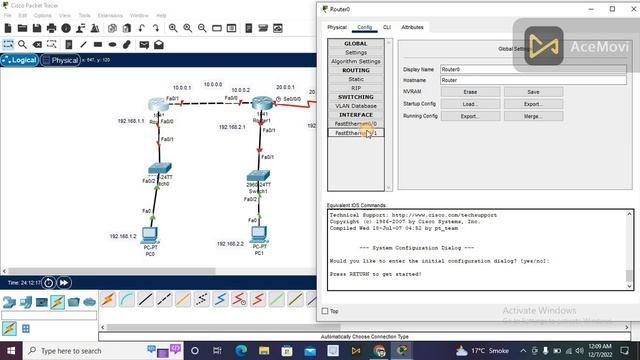The height and width of the screenshot is (360, 640).
Task: Click the Copy icon in the toolbar
Action: click(x=112, y=28)
